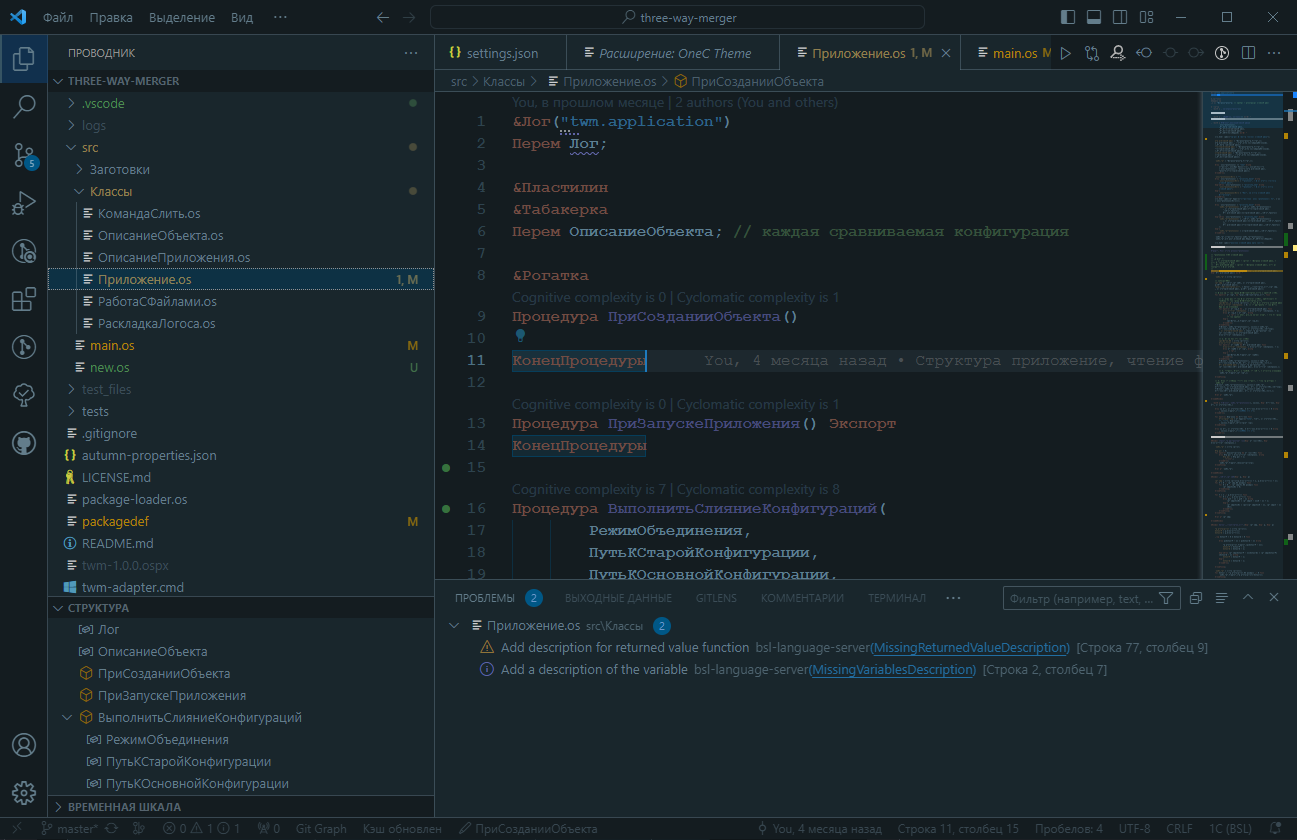Image resolution: width=1297 pixels, height=840 pixels.
Task: Toggle the secondary side bar visibility
Action: 1120,17
